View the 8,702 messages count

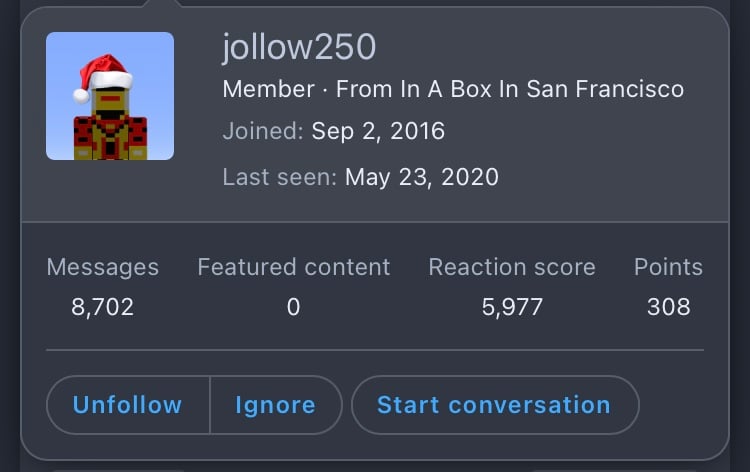tap(102, 307)
